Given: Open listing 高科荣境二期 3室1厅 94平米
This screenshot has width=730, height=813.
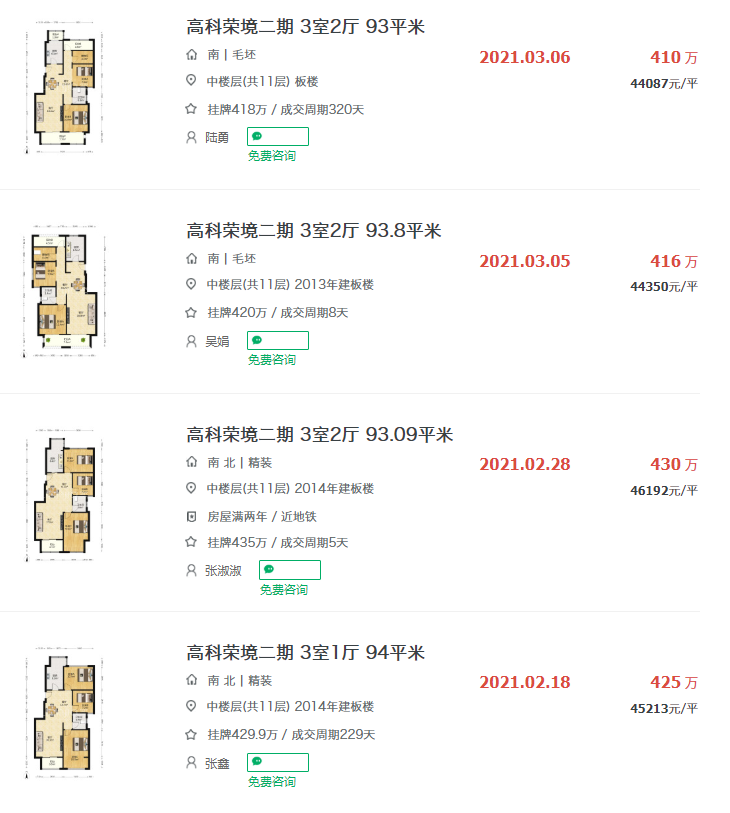Looking at the screenshot, I should pos(305,653).
